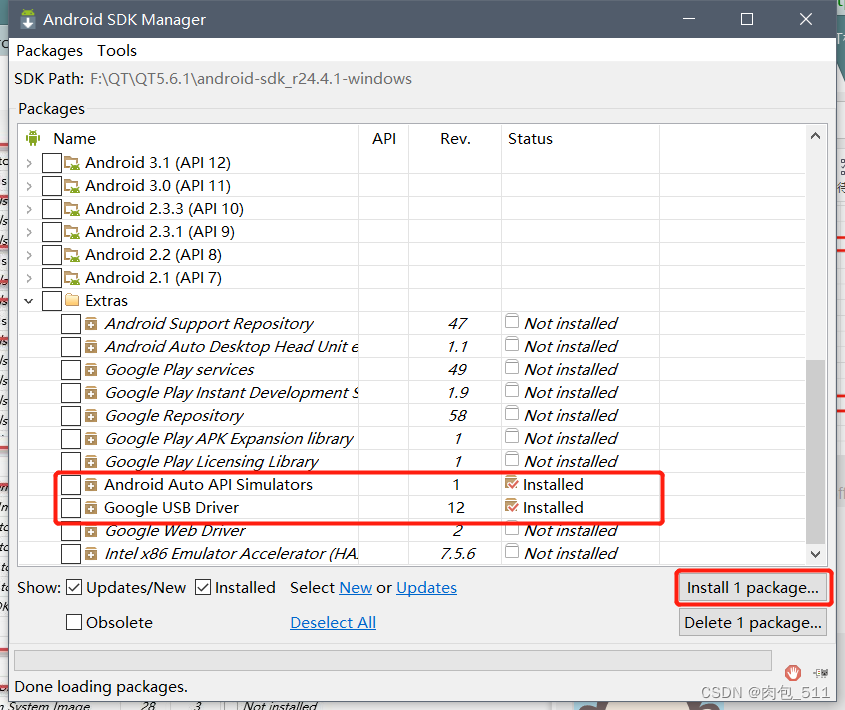Expand the Android 3.0 (API 11) node
845x710 pixels.
pyautogui.click(x=29, y=186)
